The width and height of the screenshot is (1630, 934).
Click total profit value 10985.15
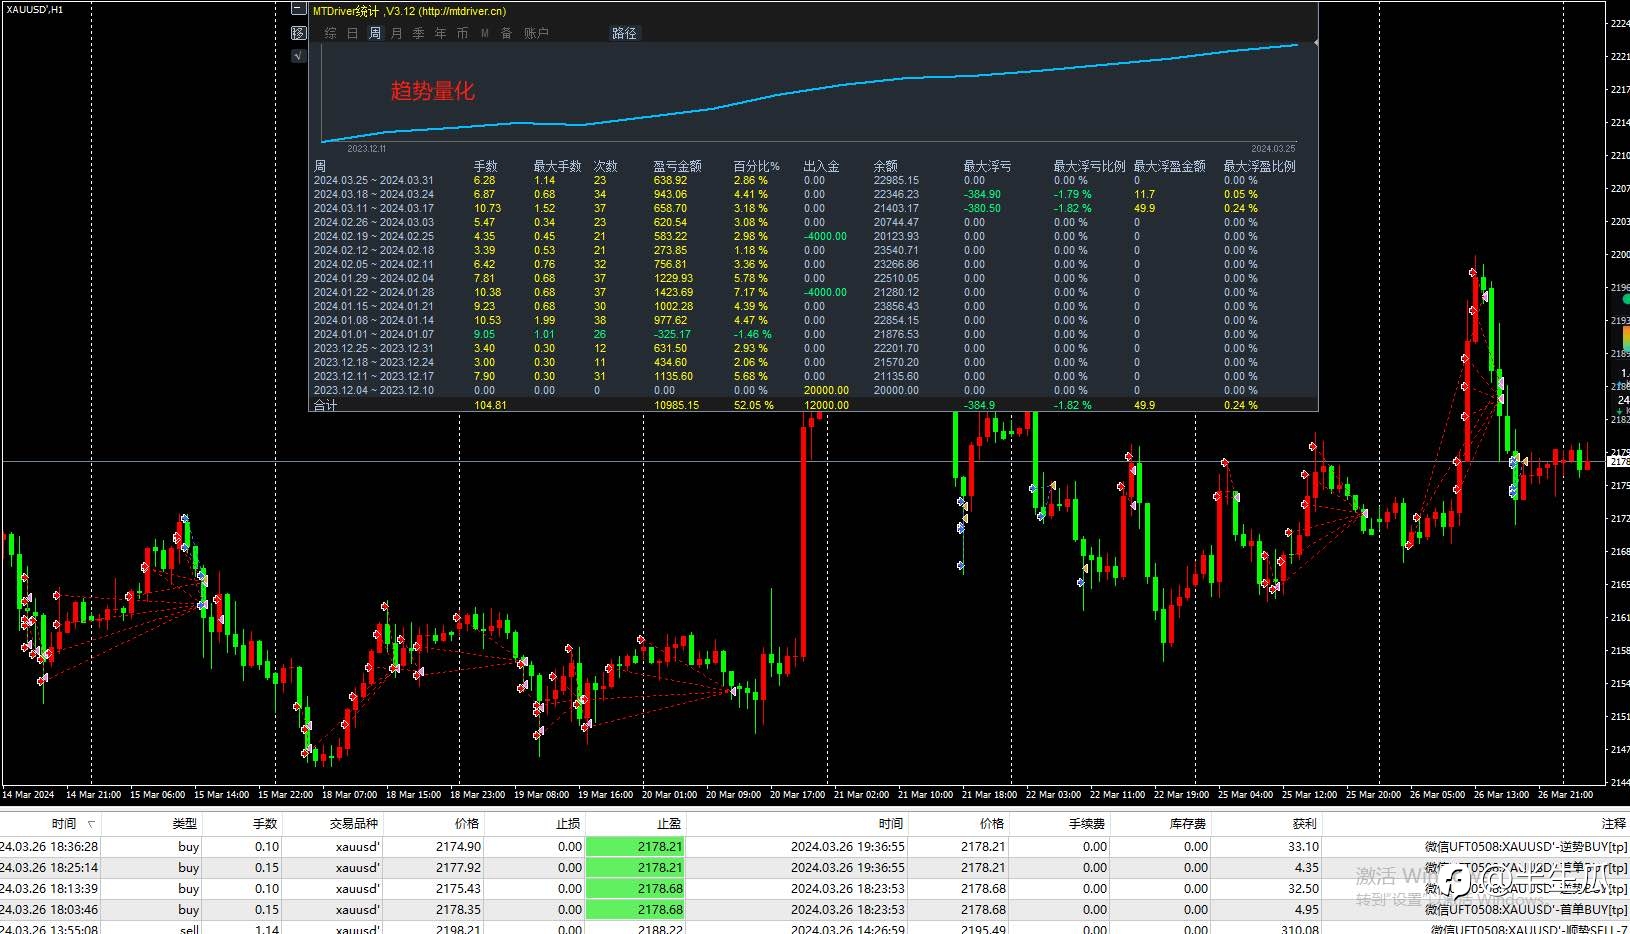(676, 406)
